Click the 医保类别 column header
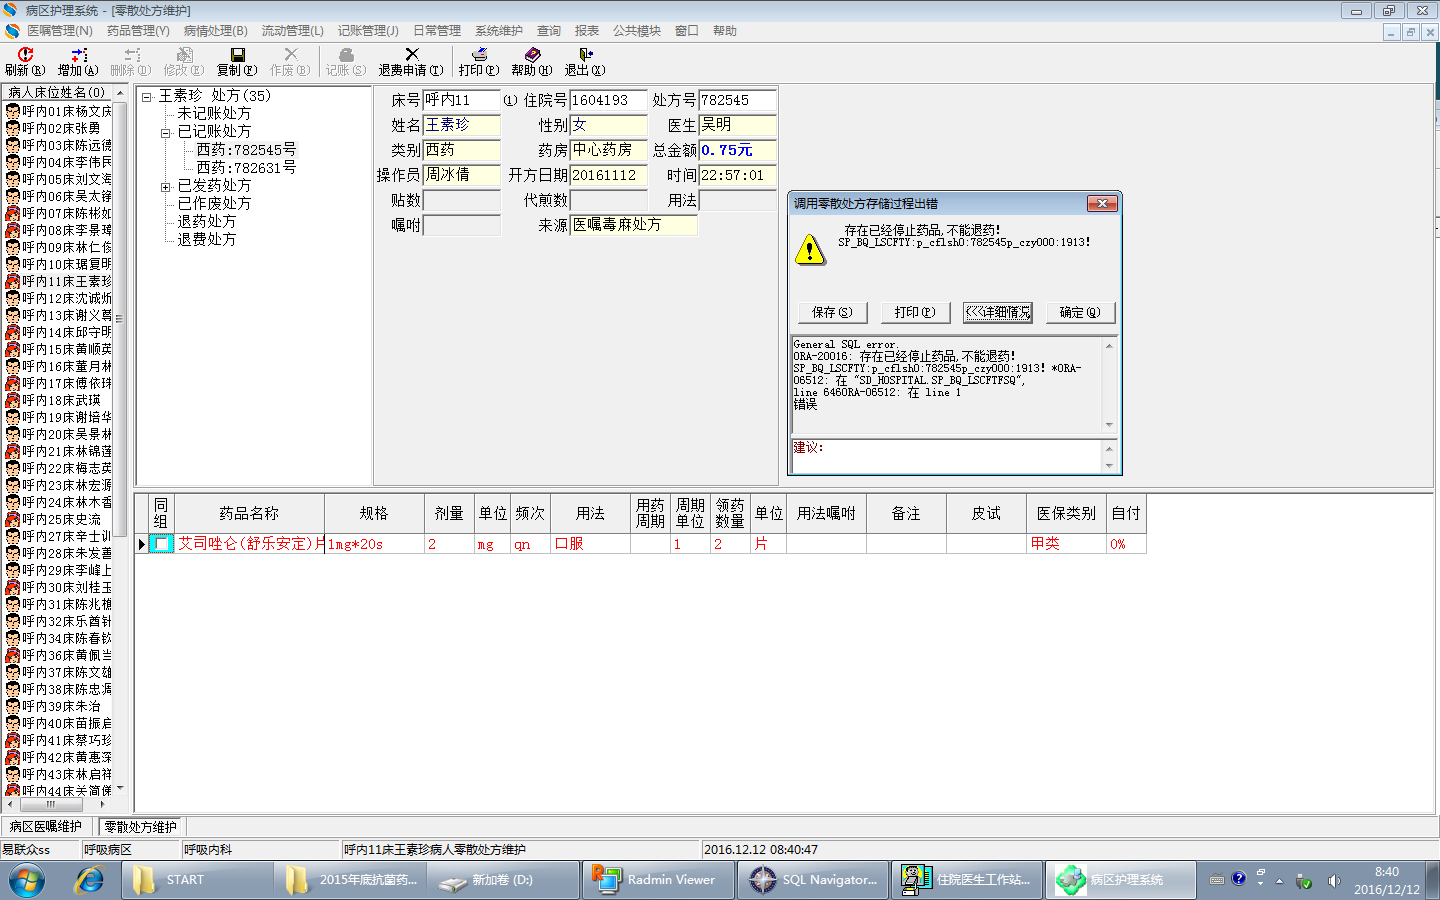This screenshot has width=1440, height=900. click(1066, 513)
